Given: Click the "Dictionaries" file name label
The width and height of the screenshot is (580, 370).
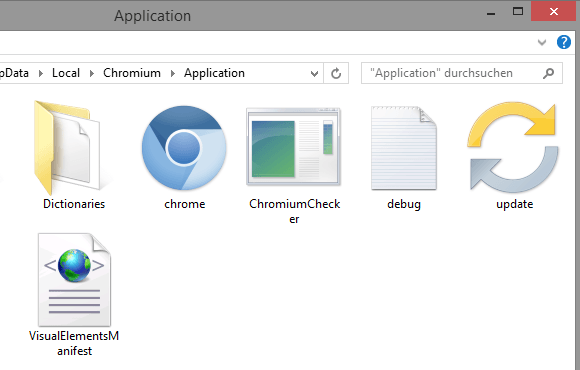Looking at the screenshot, I should click(74, 204).
